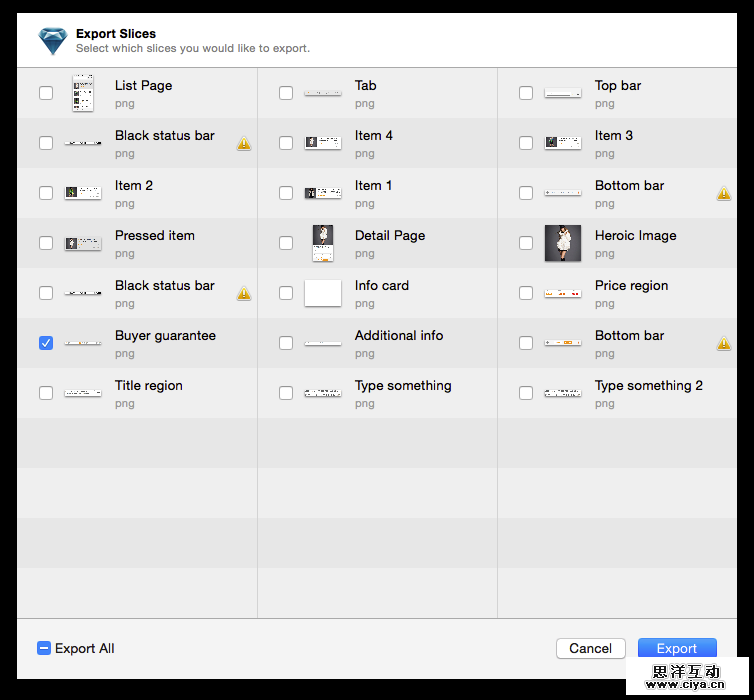
Task: Click warning icon on Bottom bar row below Item 3
Action: click(723, 193)
